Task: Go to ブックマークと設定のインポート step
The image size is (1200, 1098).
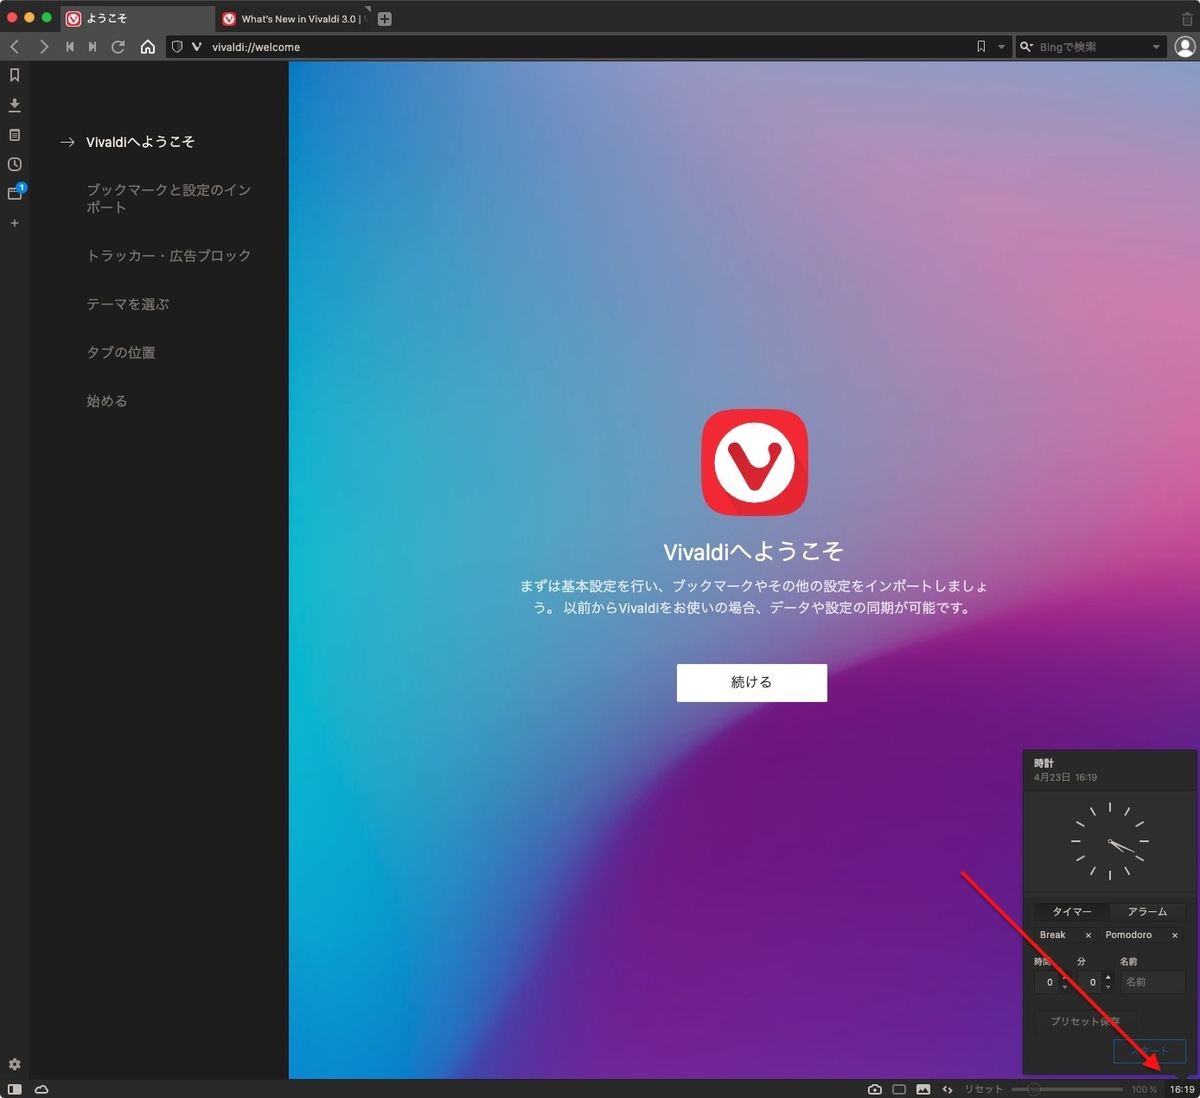Action: click(168, 198)
